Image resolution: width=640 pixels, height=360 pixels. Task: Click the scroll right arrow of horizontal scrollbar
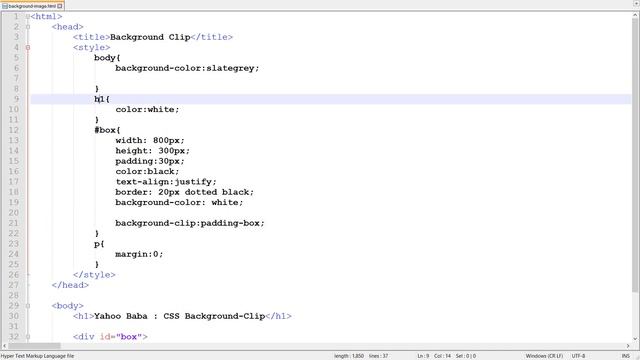point(628,346)
